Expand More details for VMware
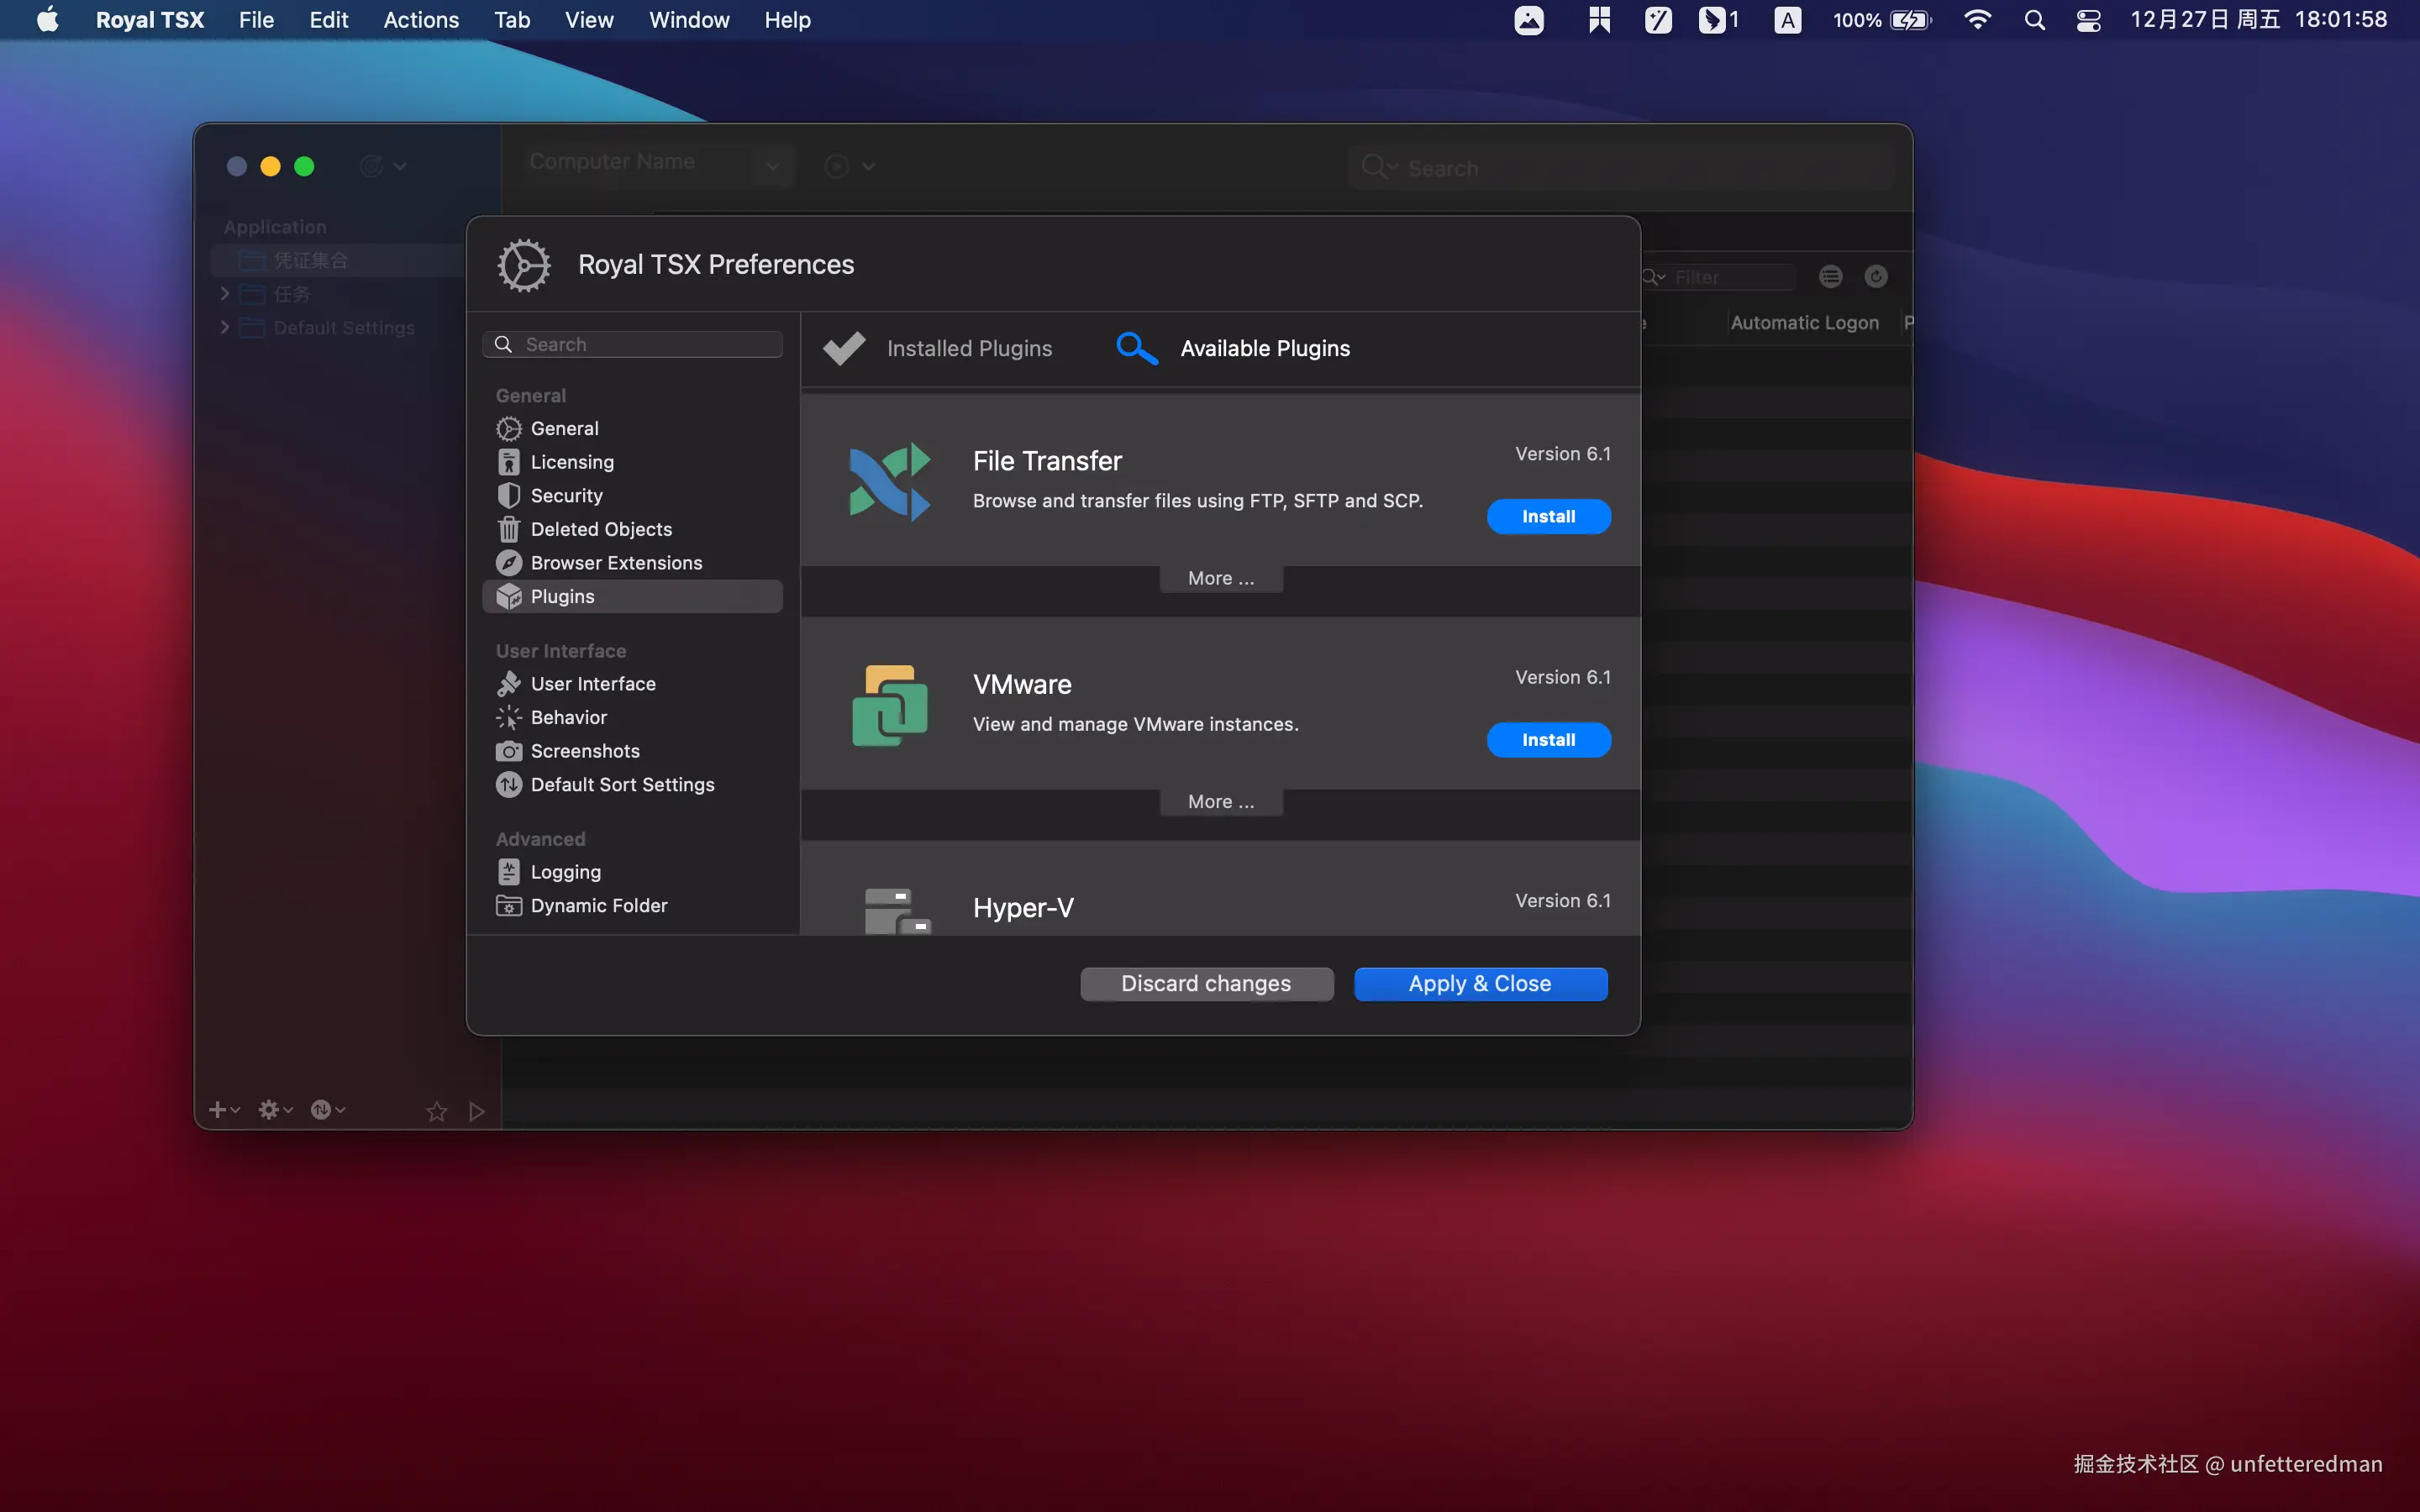 click(1220, 802)
